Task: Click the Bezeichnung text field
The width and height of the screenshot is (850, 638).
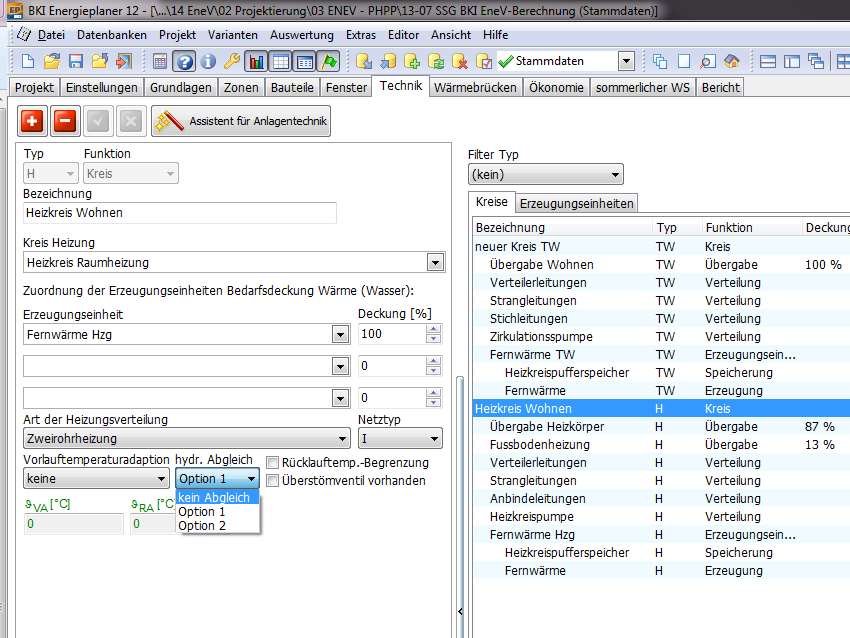Action: click(x=180, y=213)
